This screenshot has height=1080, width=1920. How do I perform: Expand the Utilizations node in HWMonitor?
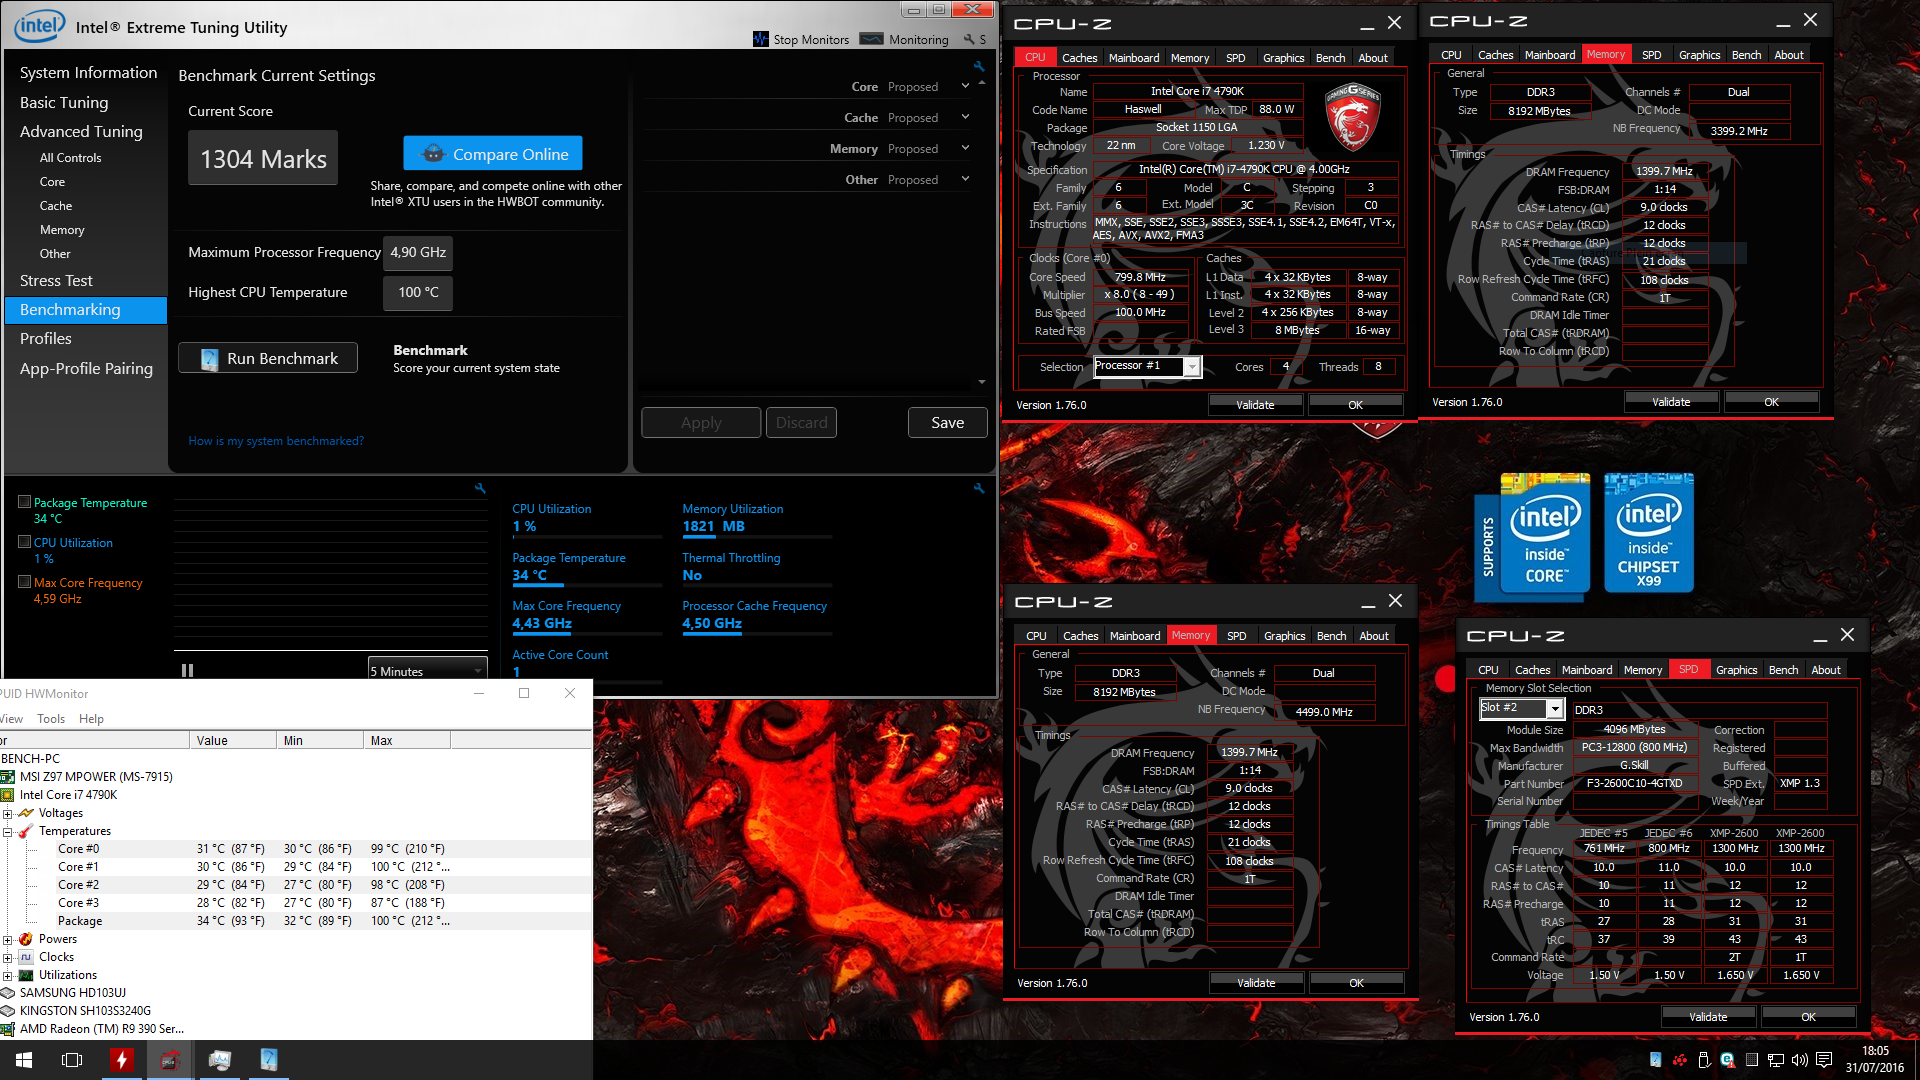pyautogui.click(x=7, y=976)
